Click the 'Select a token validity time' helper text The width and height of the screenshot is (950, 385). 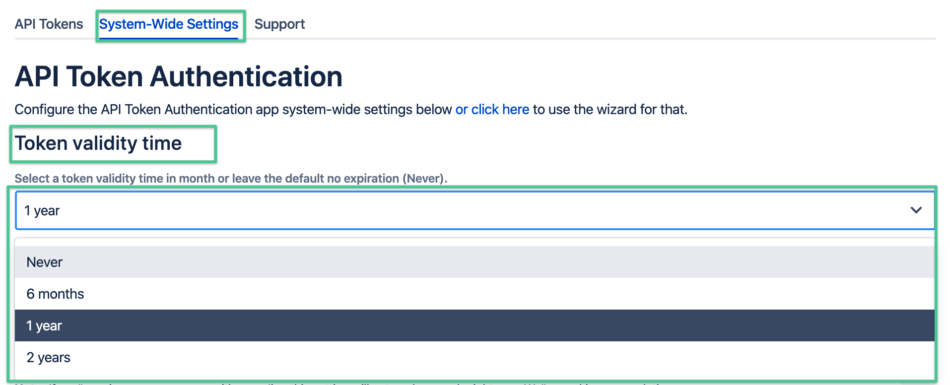coord(234,179)
